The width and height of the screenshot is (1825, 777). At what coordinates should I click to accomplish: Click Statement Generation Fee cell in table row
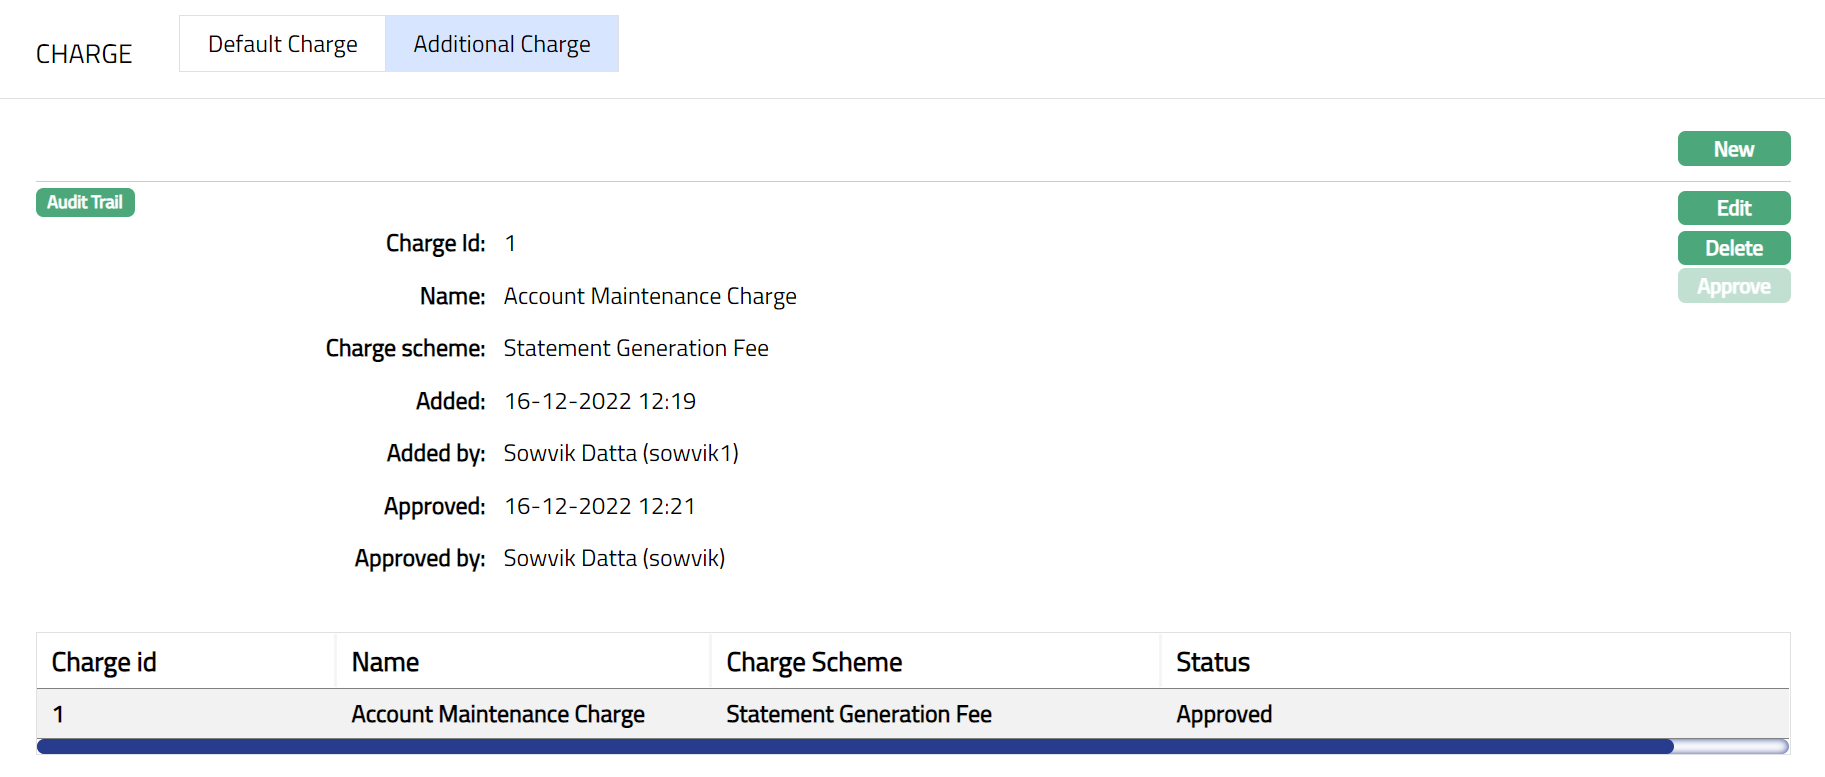pos(858,714)
